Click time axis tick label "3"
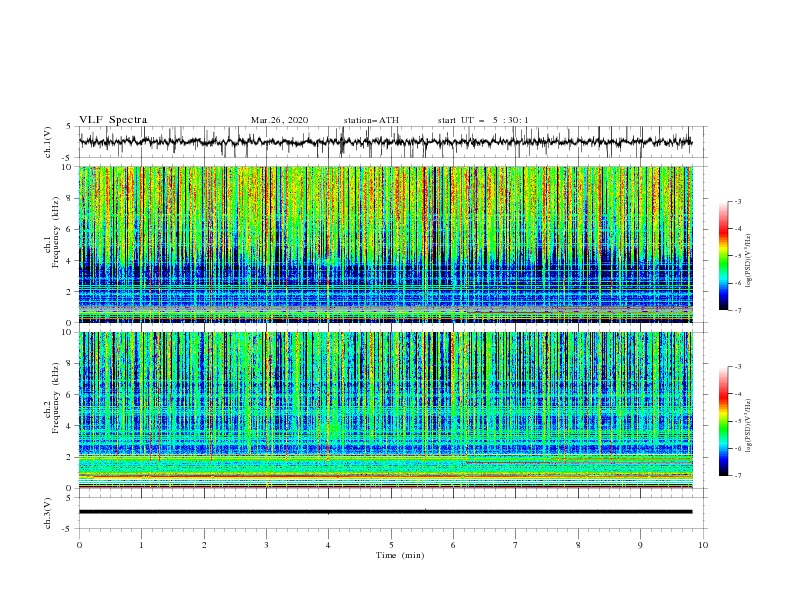Viewport: 792px width, 612px height. 266,545
